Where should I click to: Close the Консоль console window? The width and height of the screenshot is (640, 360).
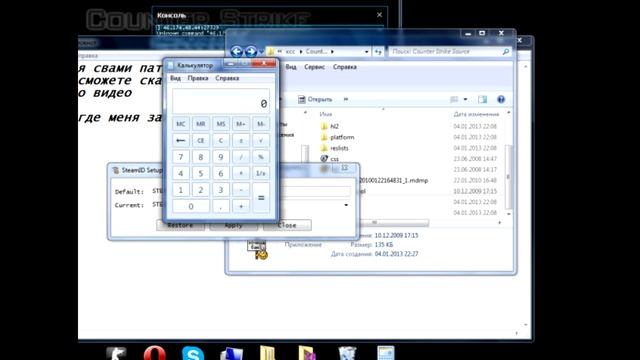(379, 15)
